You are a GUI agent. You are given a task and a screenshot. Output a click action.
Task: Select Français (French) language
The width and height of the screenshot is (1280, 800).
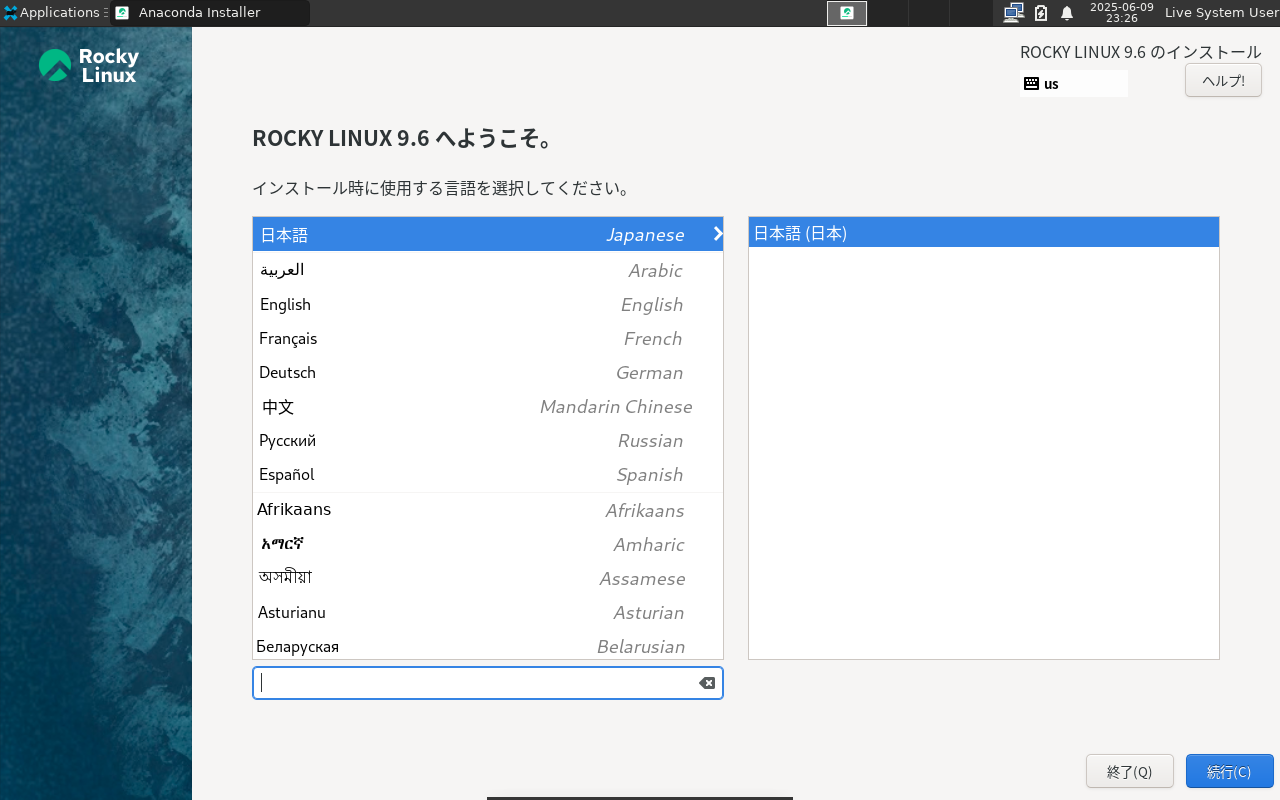pyautogui.click(x=488, y=338)
